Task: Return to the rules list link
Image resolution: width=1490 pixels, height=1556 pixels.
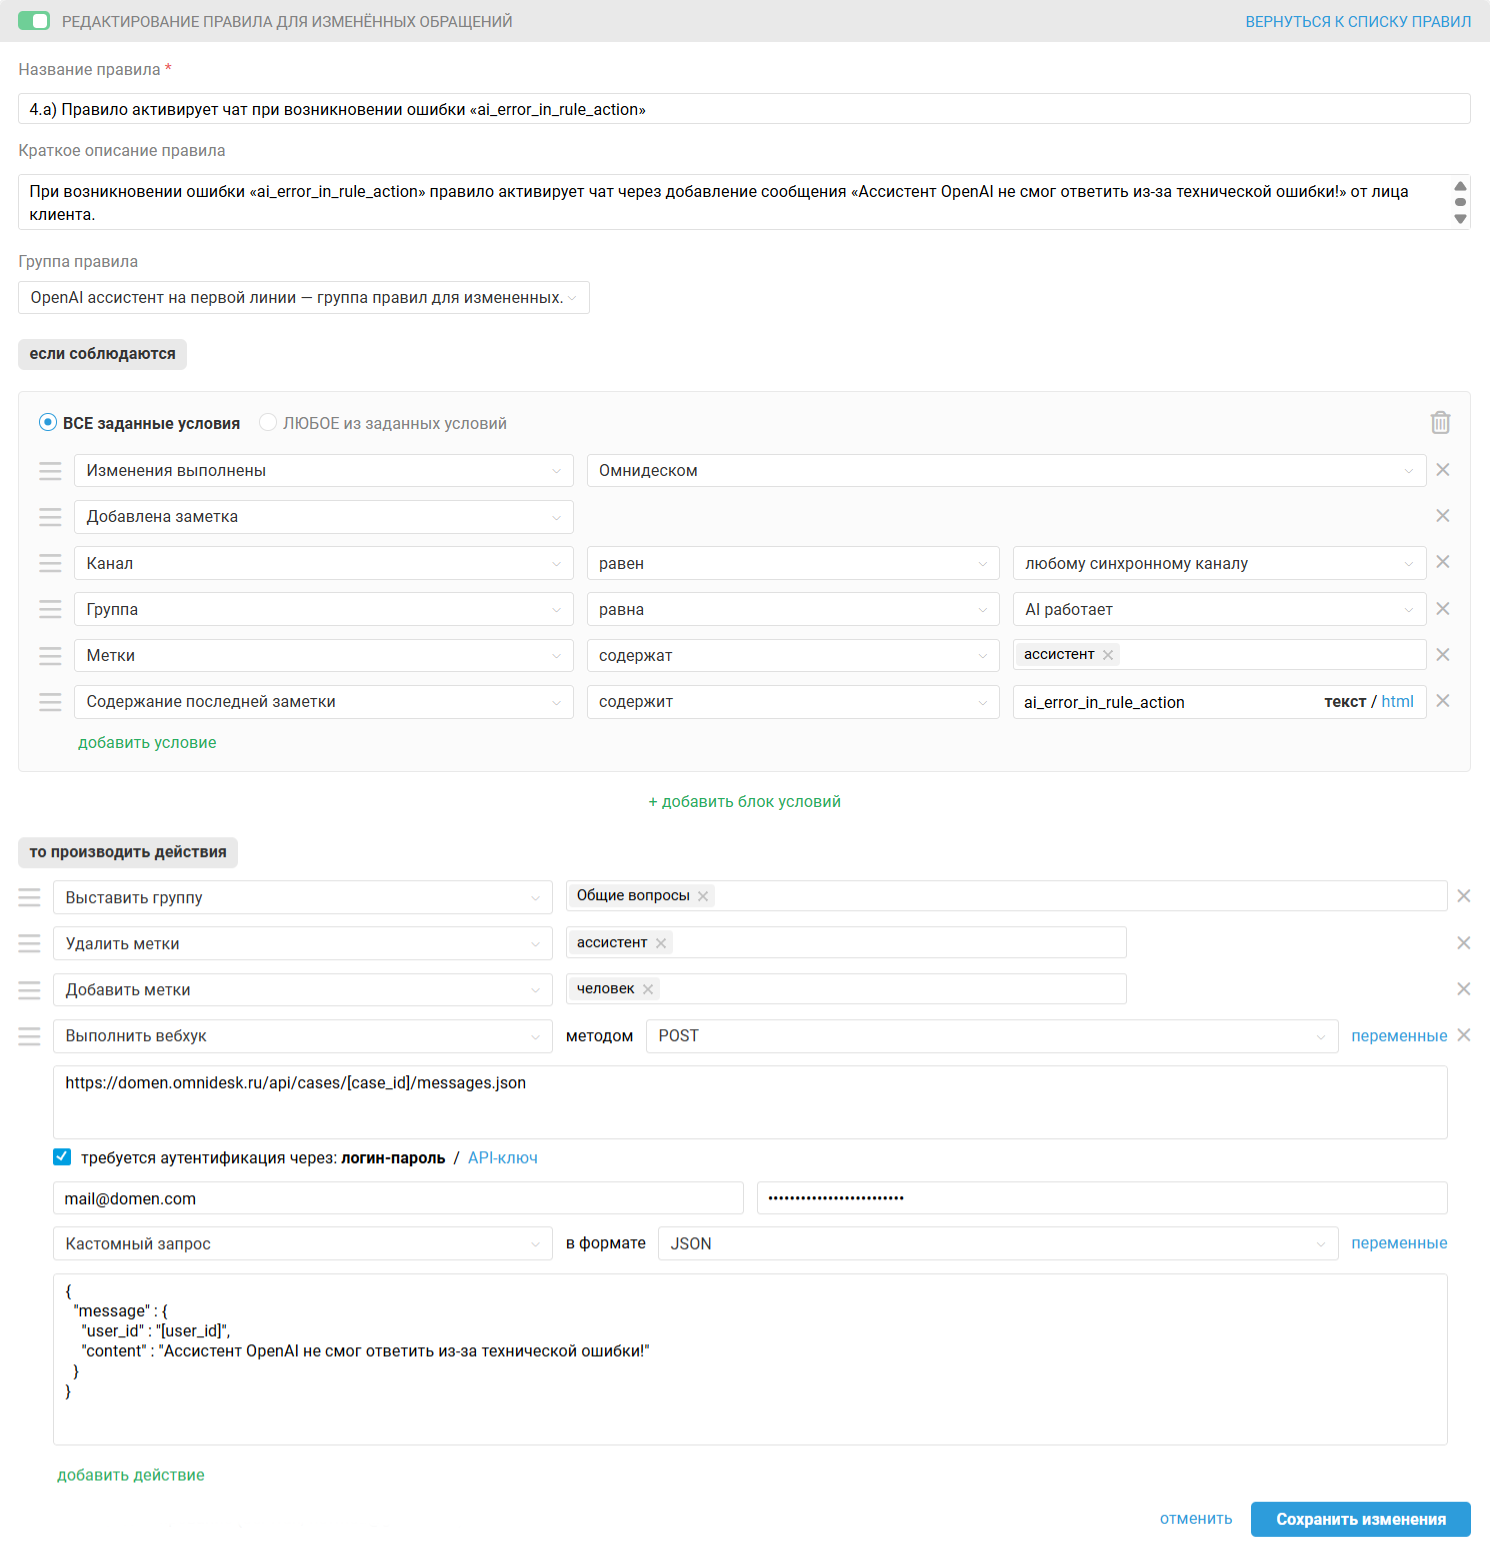Action: 1358,21
